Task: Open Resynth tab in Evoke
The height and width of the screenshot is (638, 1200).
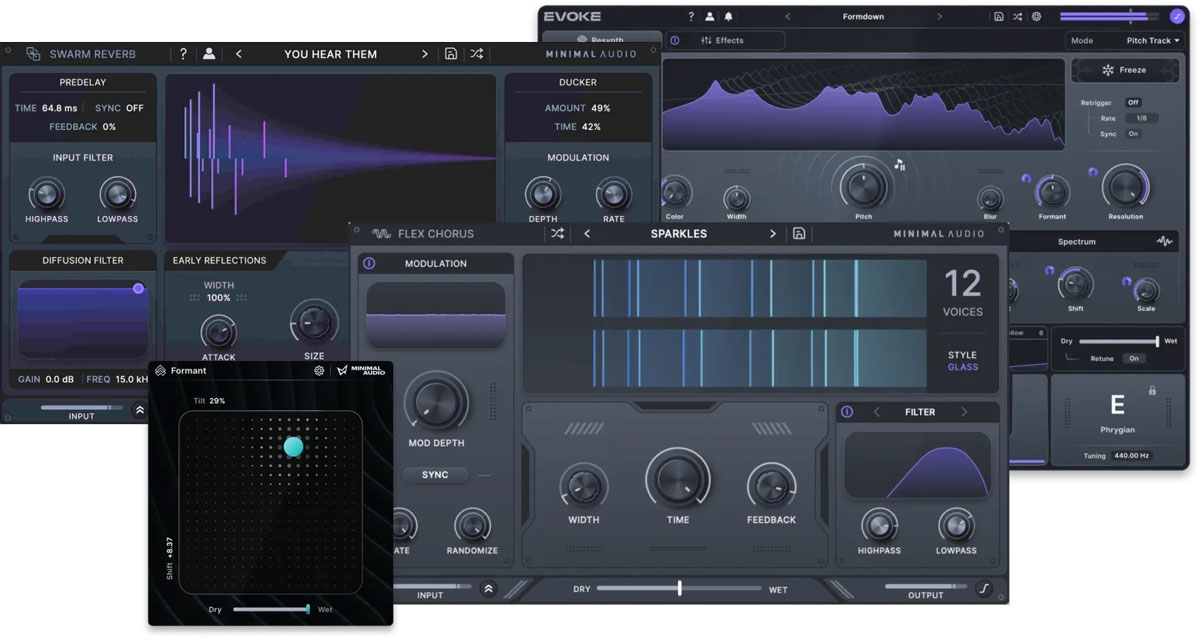Action: [x=600, y=39]
